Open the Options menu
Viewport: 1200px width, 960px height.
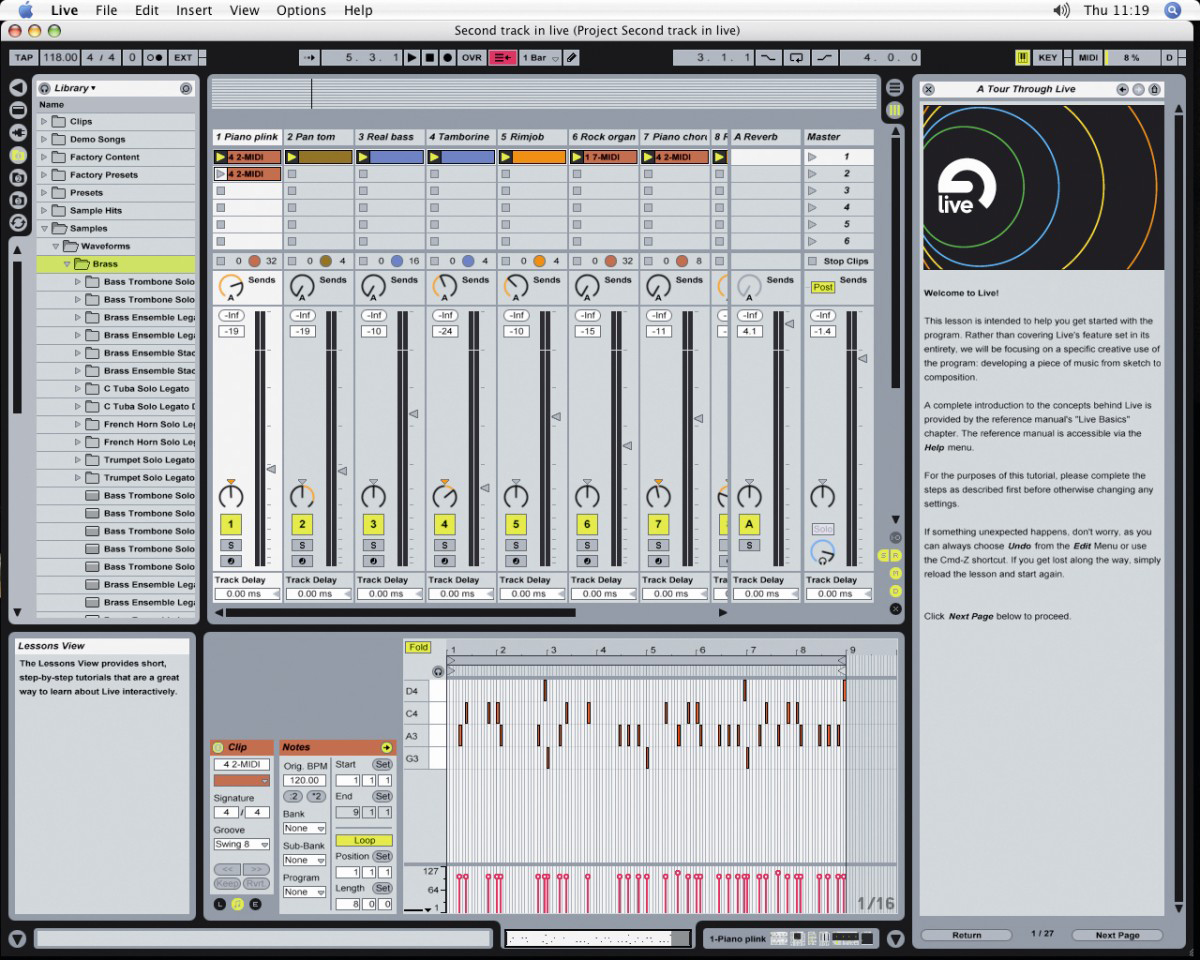pyautogui.click(x=301, y=10)
